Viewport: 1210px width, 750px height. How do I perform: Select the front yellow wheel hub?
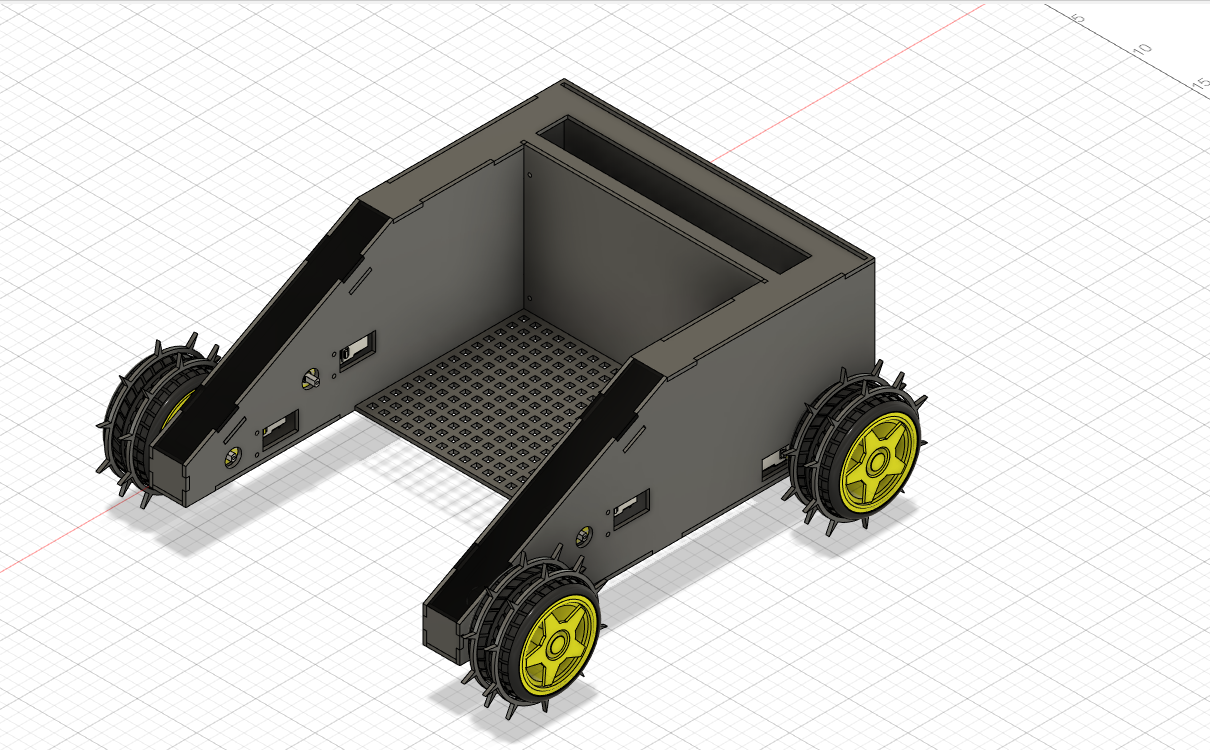560,644
